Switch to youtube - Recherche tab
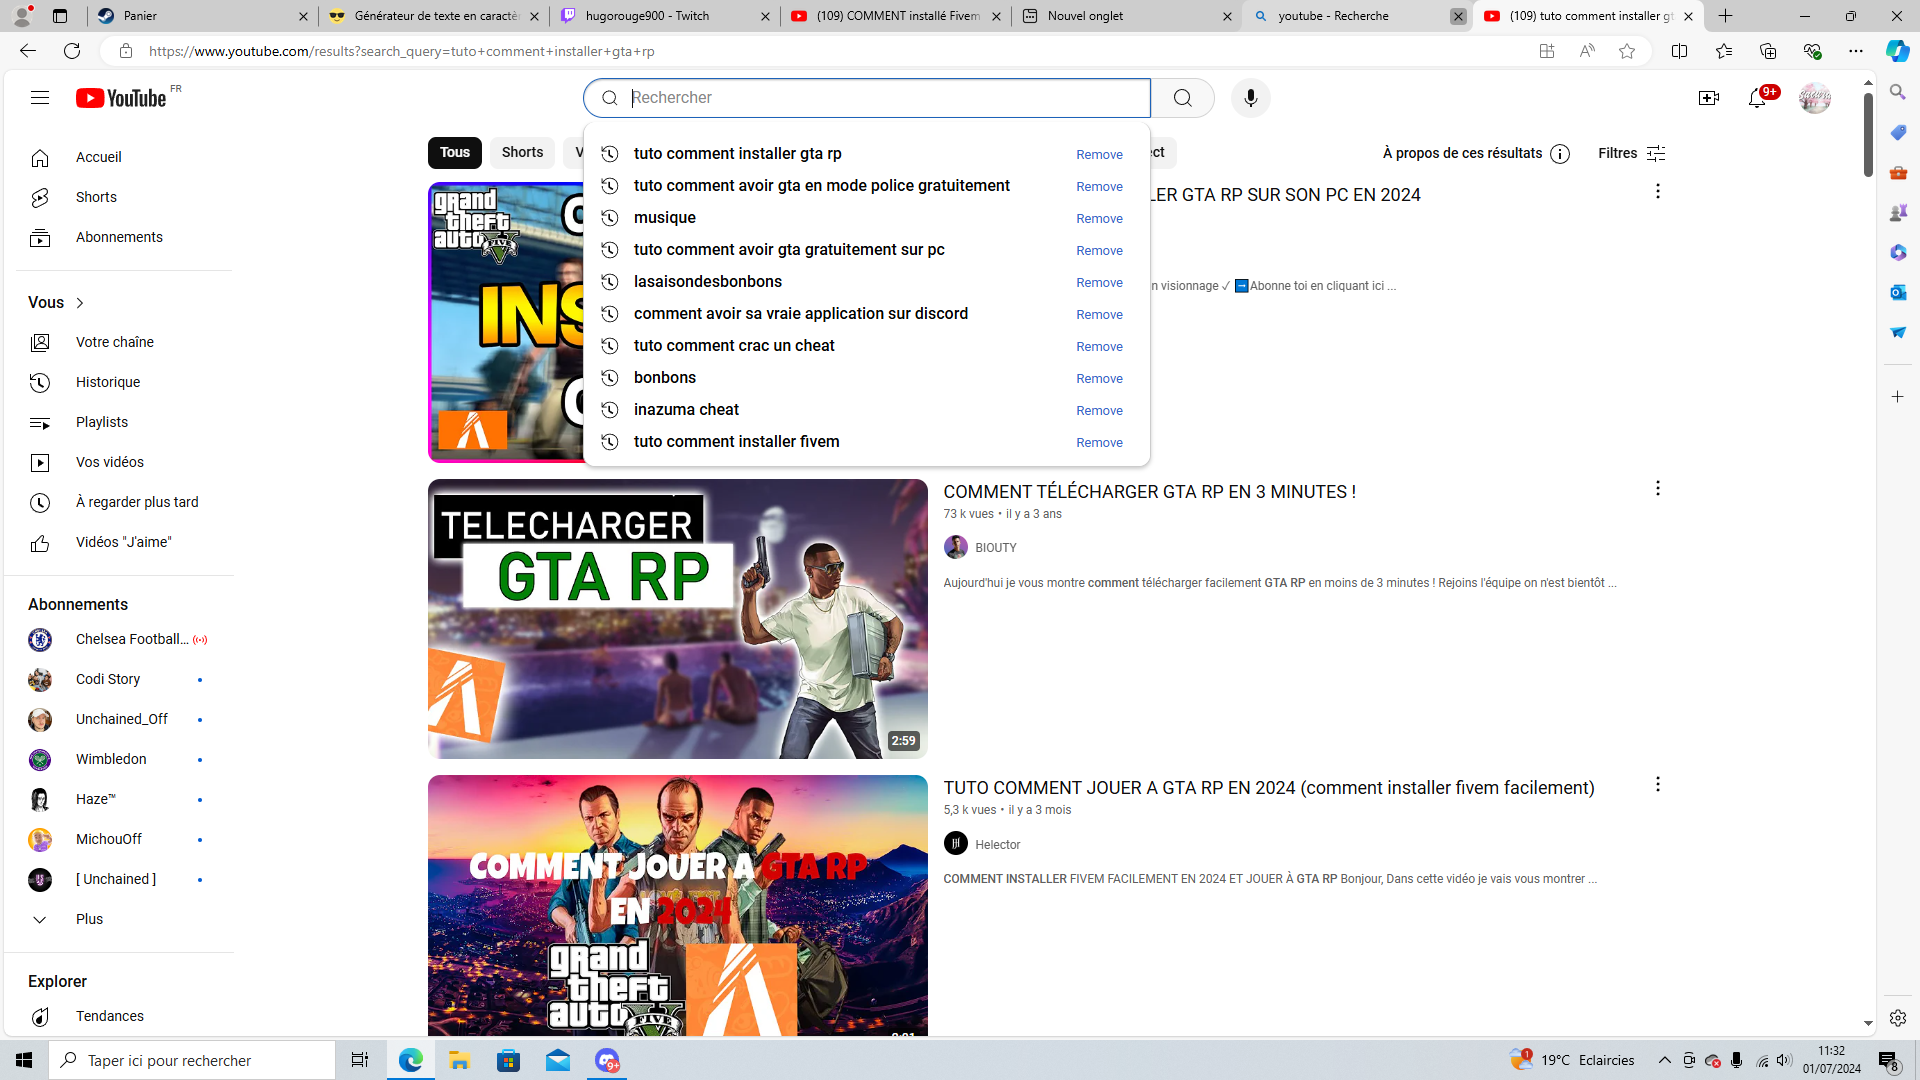The height and width of the screenshot is (1080, 1920). (1357, 16)
